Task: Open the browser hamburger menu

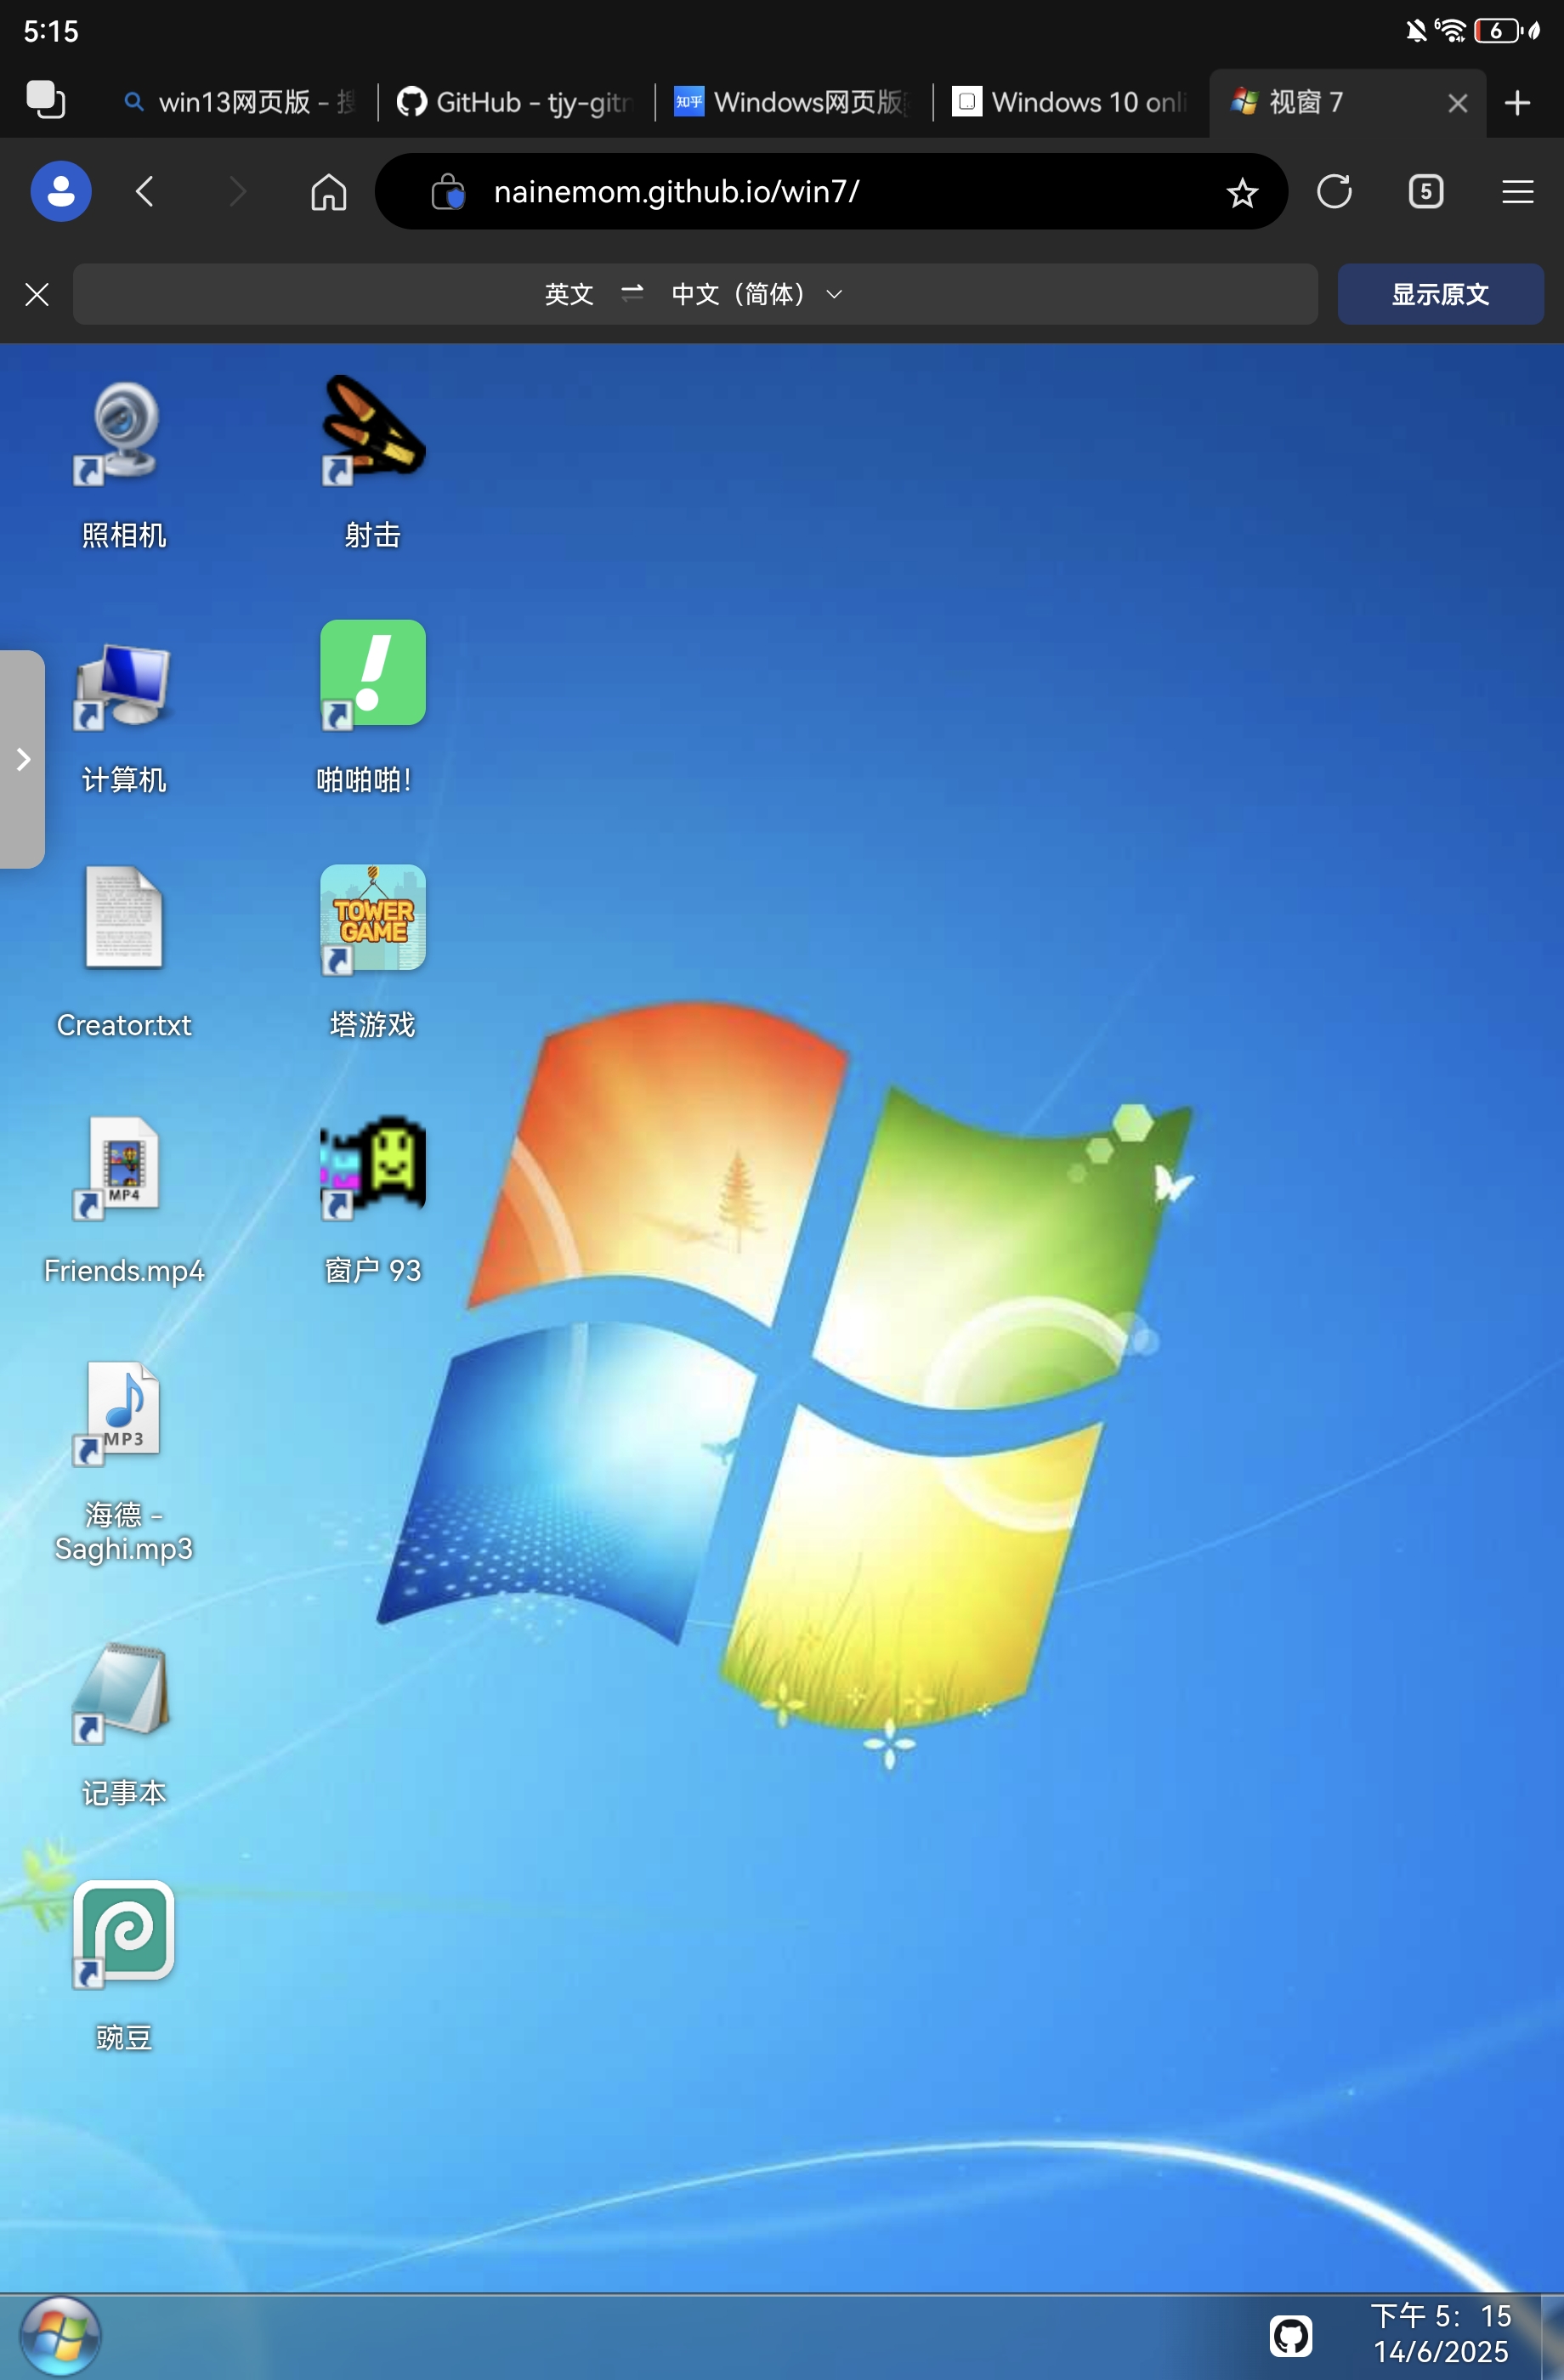Action: click(x=1517, y=191)
